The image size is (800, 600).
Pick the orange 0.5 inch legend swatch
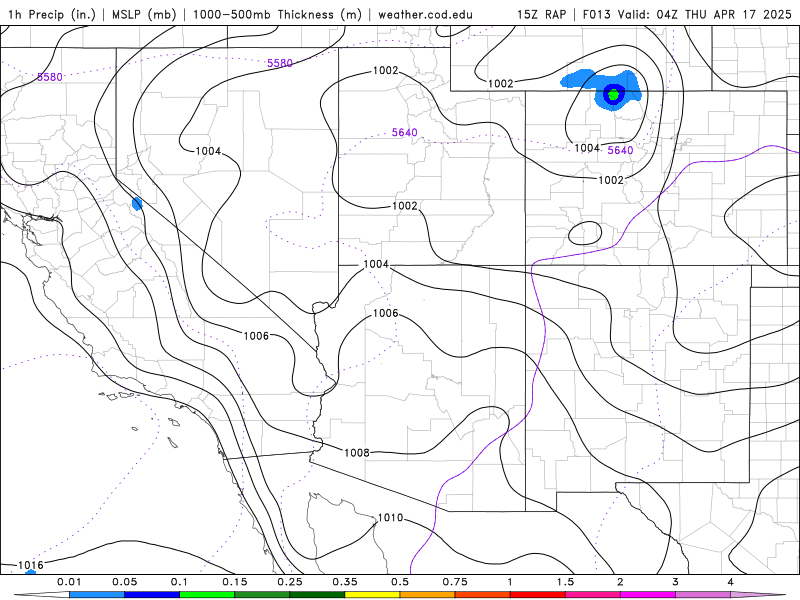(x=428, y=595)
